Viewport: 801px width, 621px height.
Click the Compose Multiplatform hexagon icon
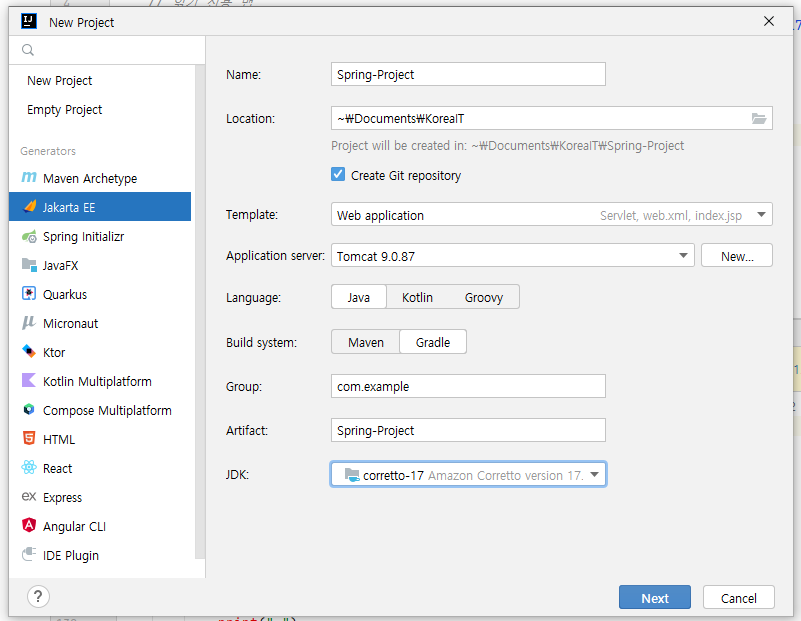pyautogui.click(x=29, y=410)
